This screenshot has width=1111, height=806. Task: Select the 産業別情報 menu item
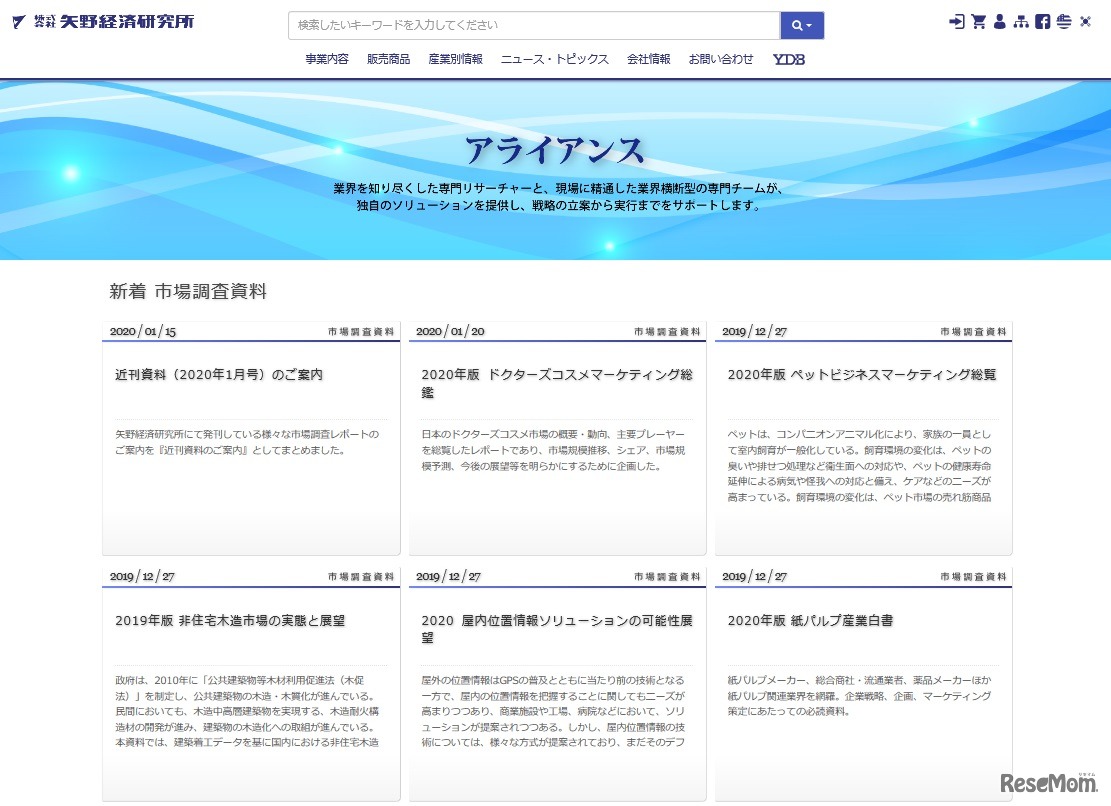pyautogui.click(x=455, y=59)
